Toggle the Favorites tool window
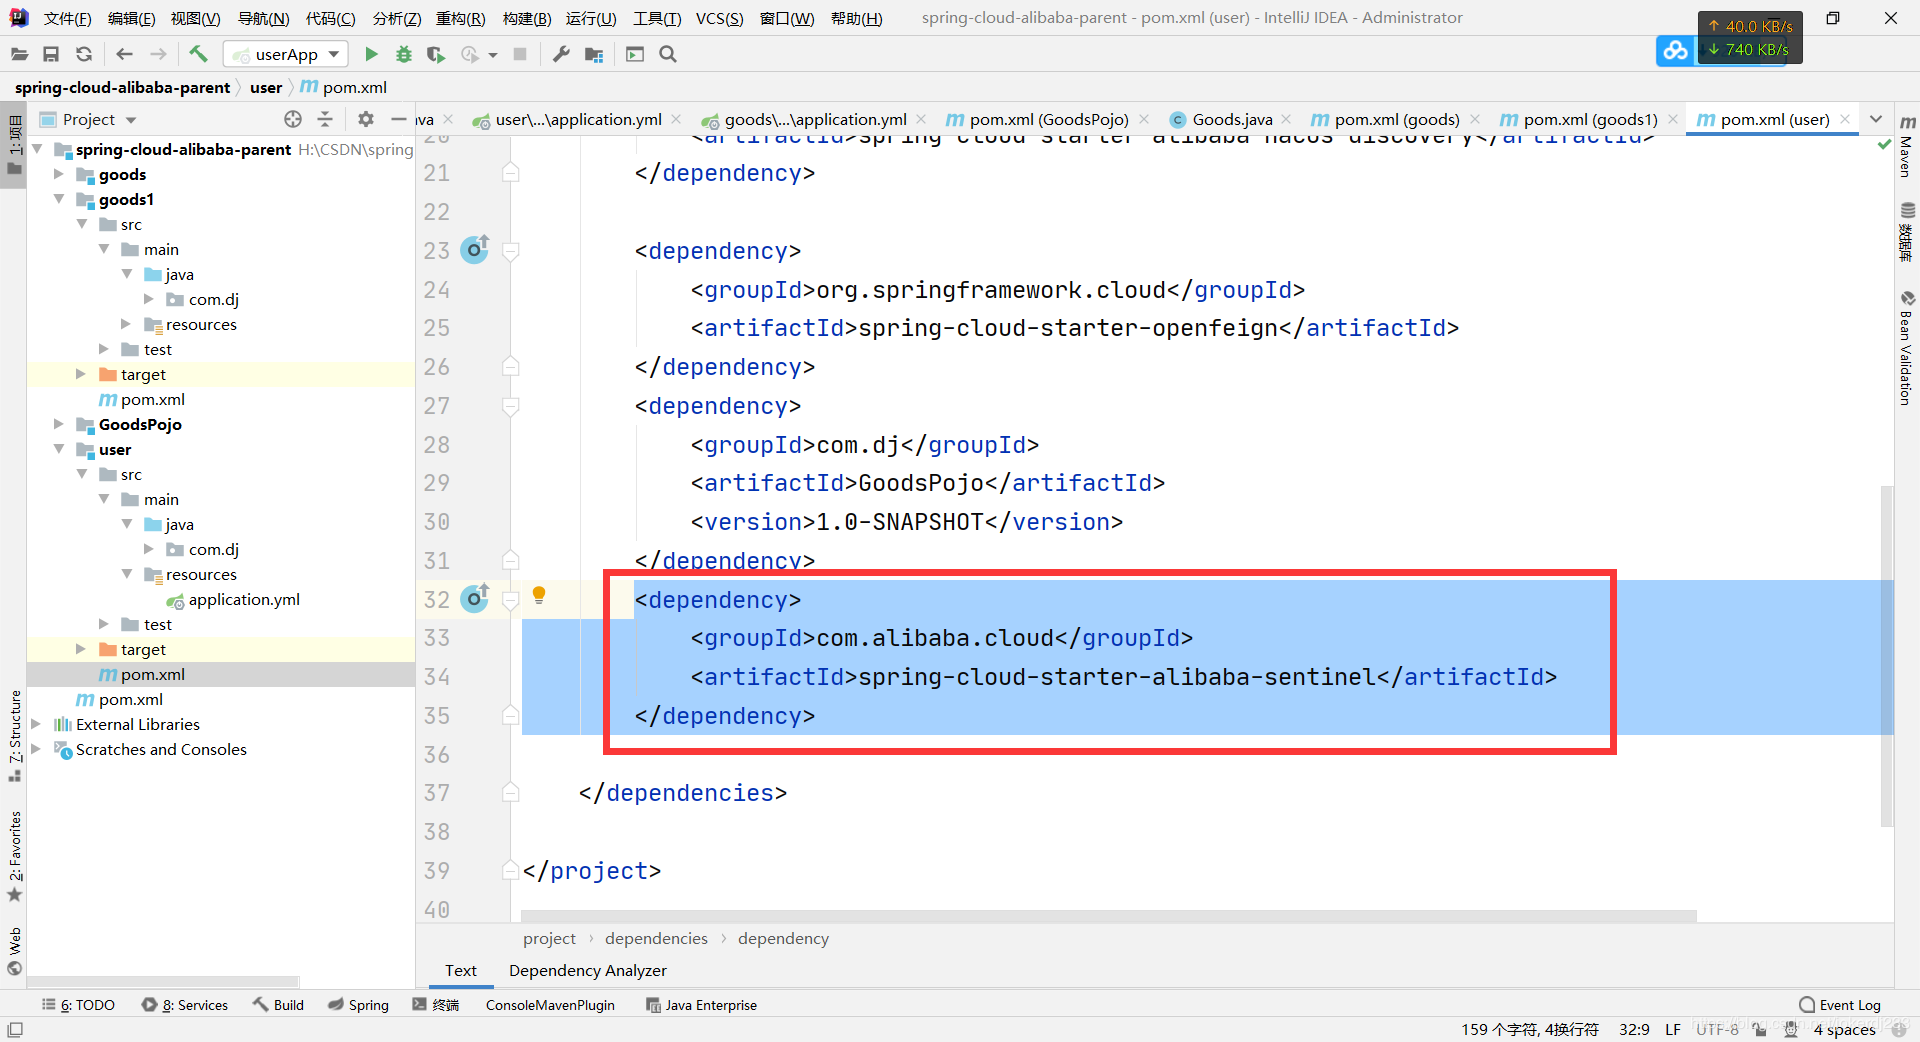Image resolution: width=1920 pixels, height=1042 pixels. pos(14,856)
